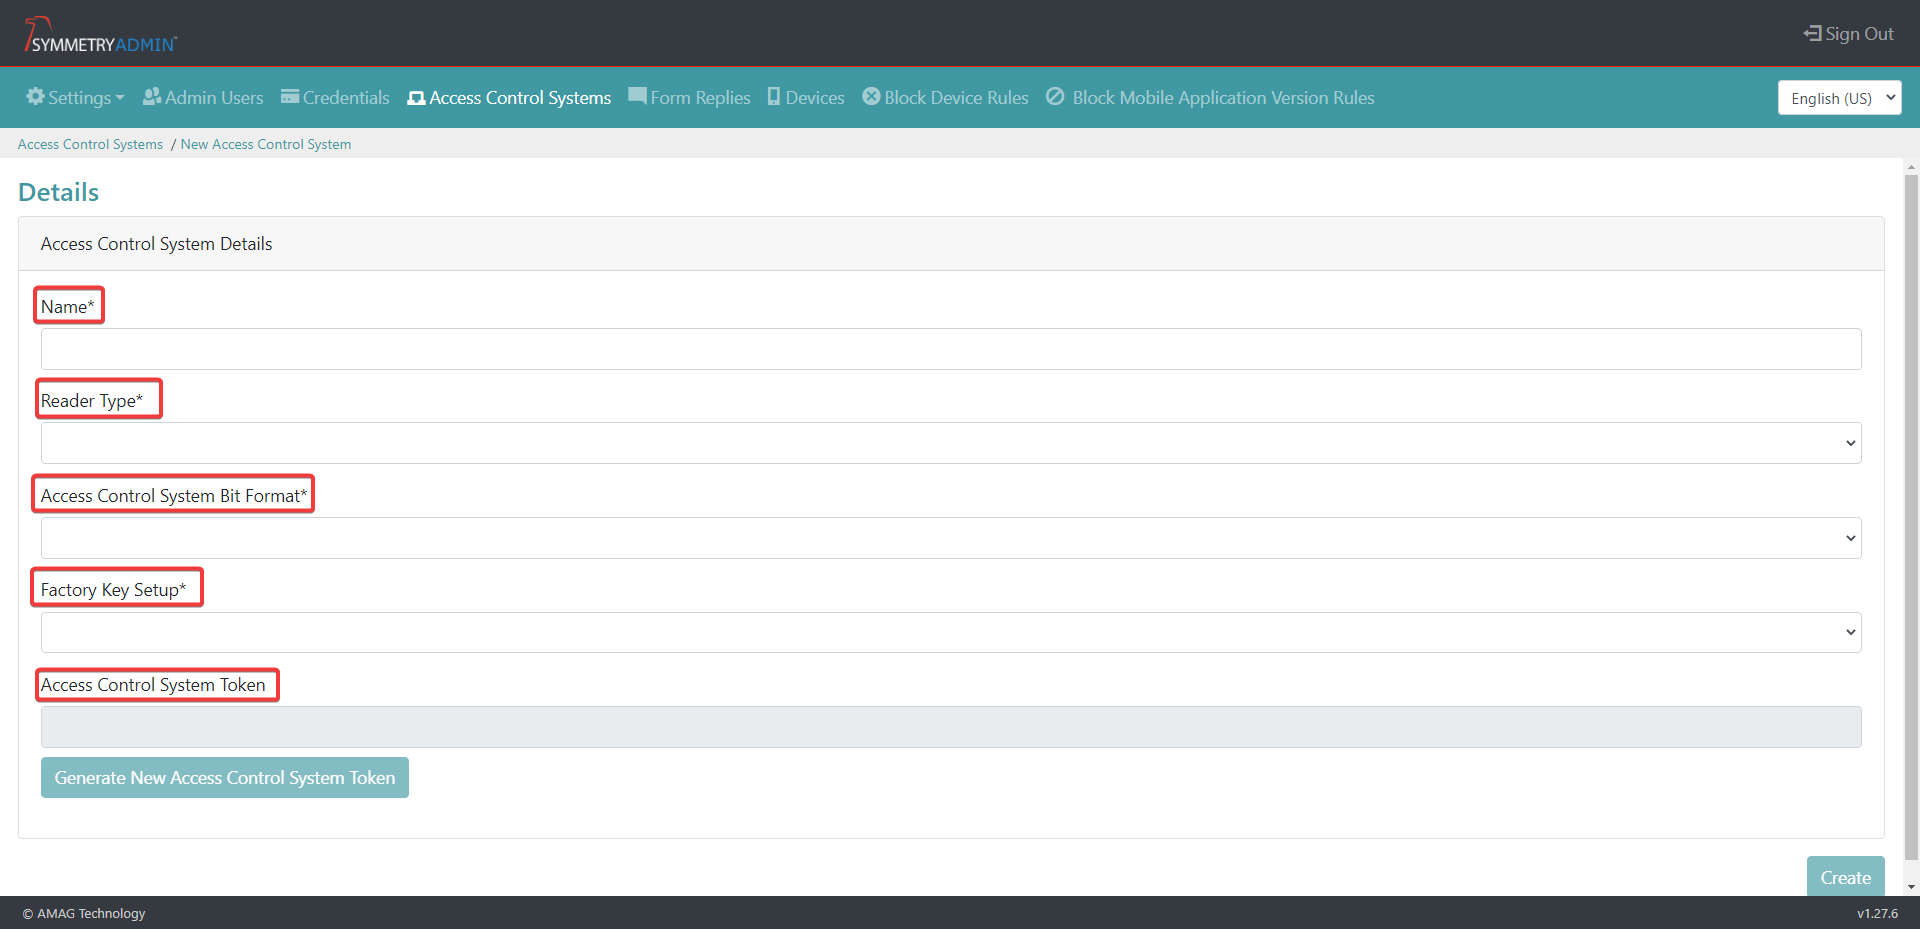The image size is (1920, 929).
Task: Open Form Replies nav item
Action: click(689, 97)
